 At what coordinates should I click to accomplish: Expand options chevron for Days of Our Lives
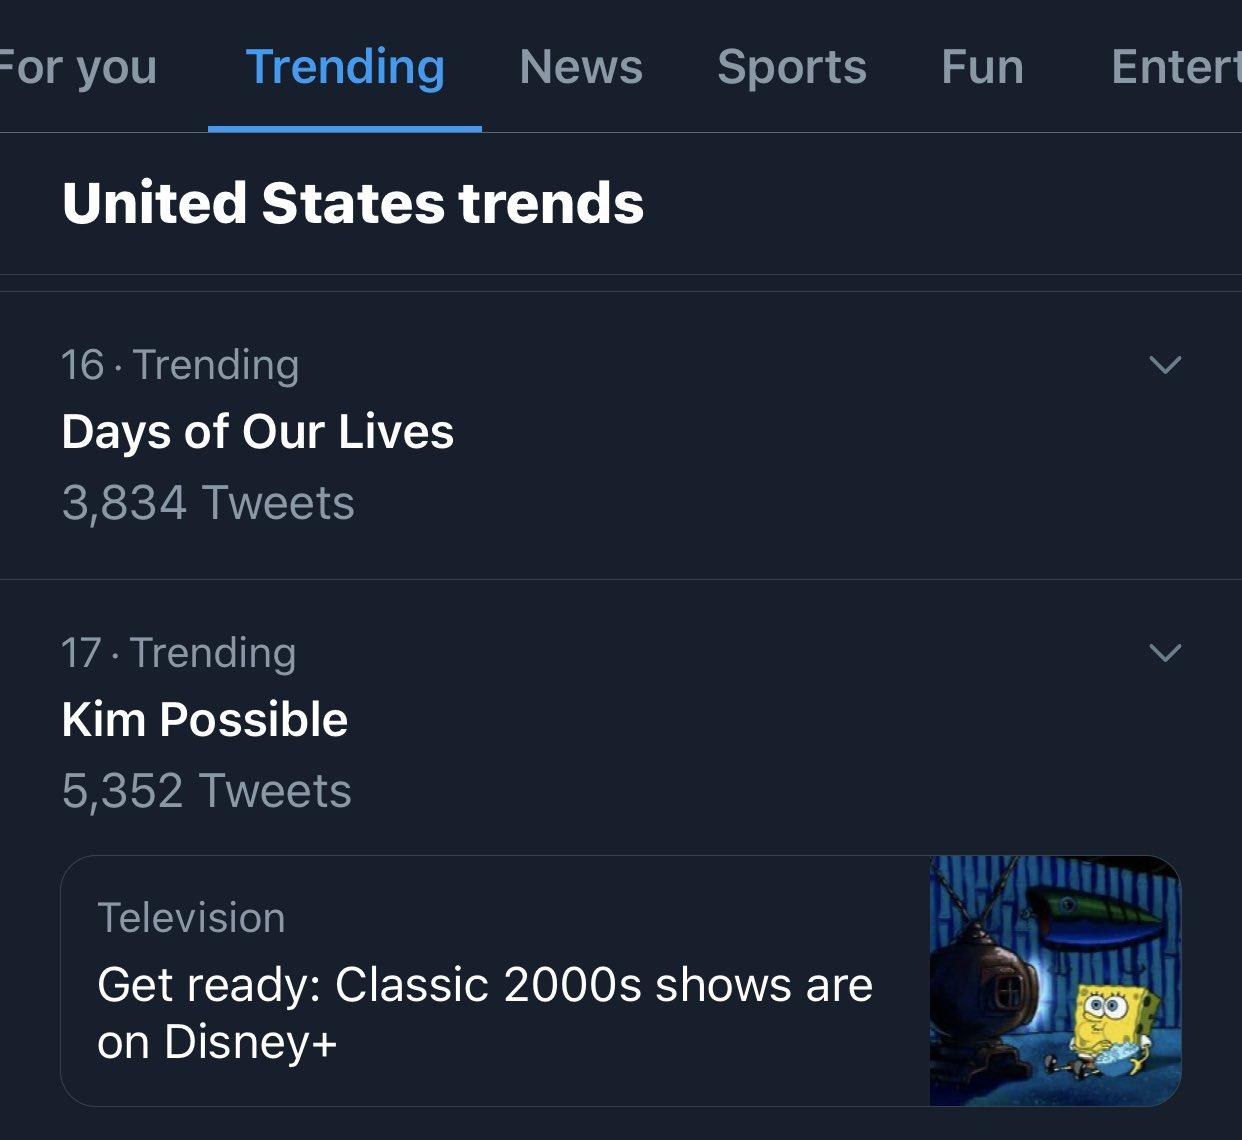pos(1165,365)
